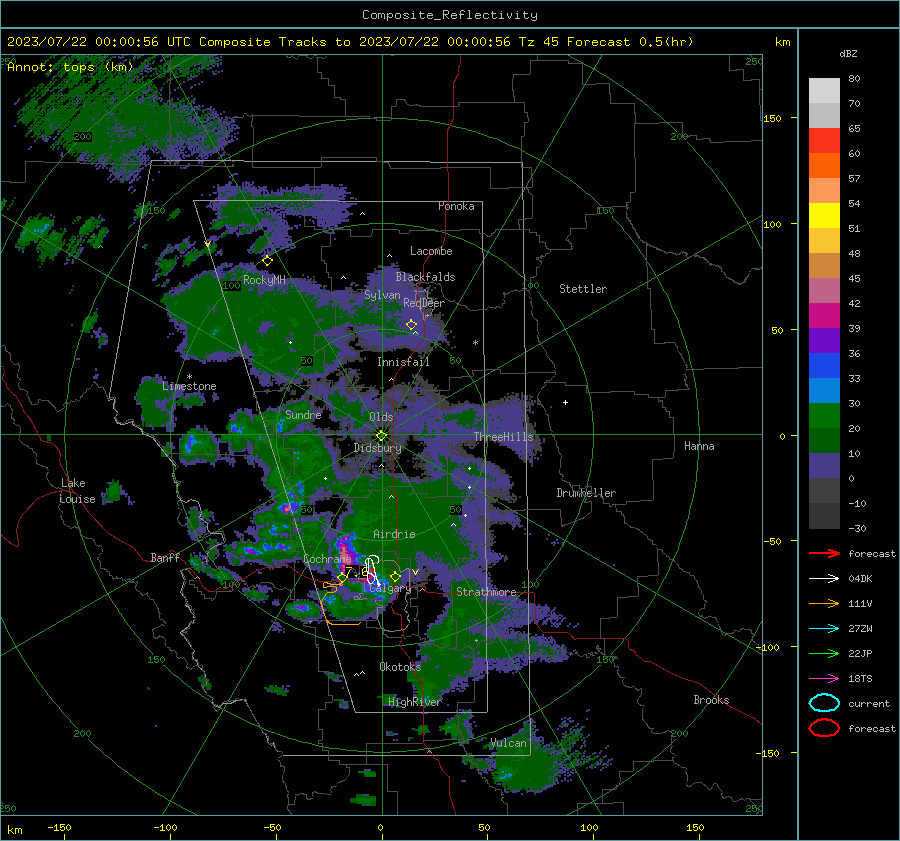Click the Airdrie city label
The image size is (900, 841).
tap(394, 534)
